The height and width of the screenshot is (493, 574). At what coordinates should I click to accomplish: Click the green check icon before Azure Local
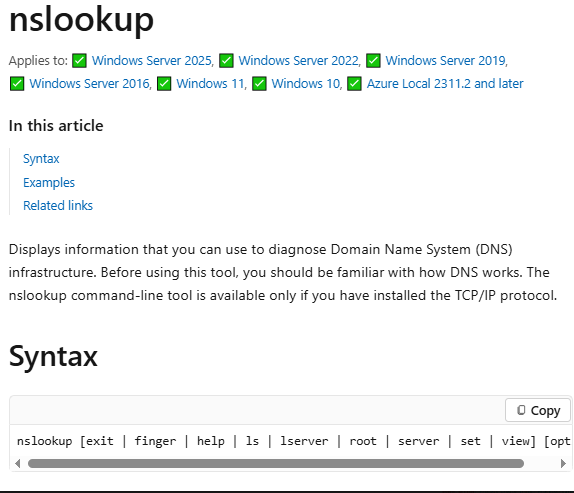(x=354, y=84)
